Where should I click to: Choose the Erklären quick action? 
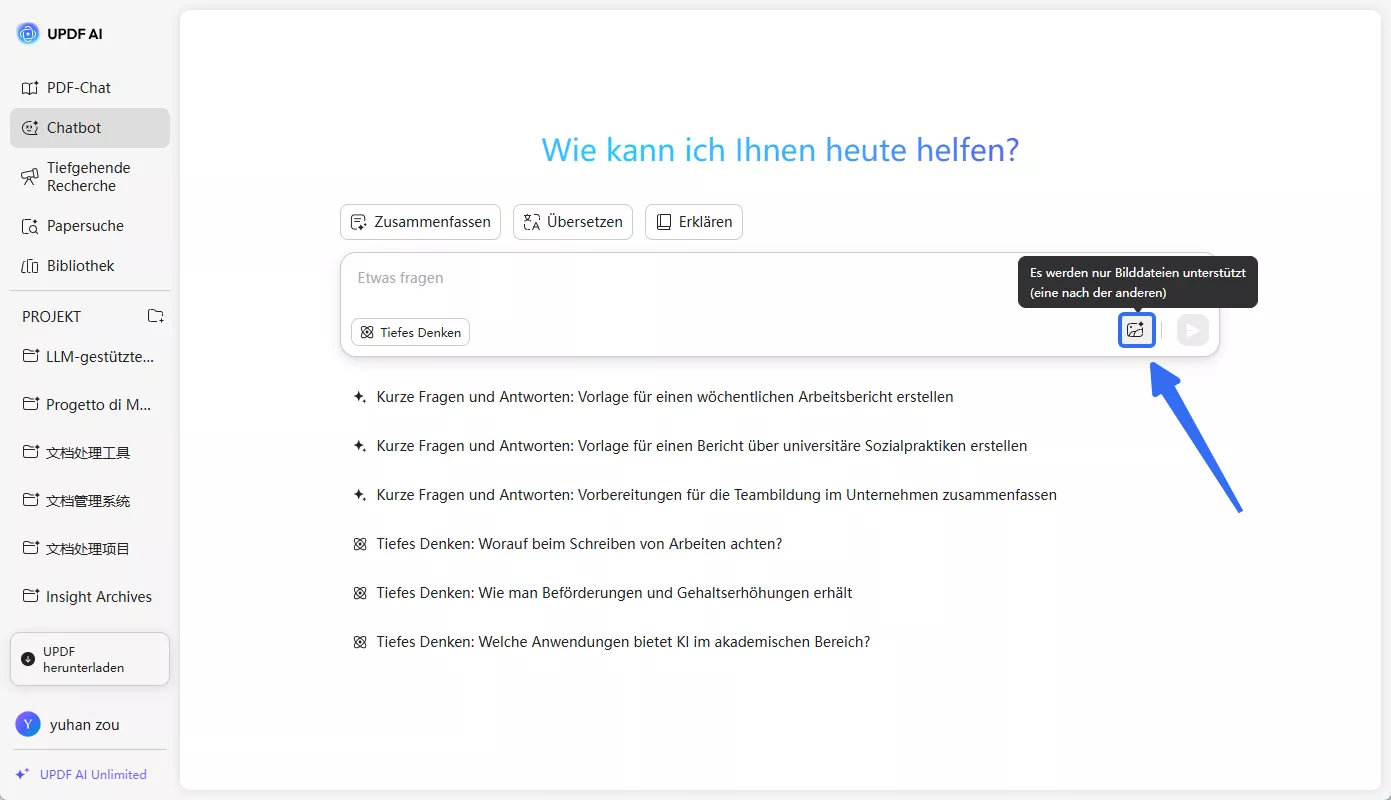694,222
